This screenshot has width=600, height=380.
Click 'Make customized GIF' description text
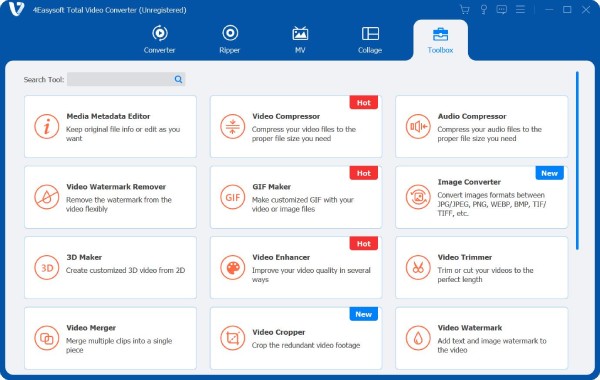[x=303, y=204]
